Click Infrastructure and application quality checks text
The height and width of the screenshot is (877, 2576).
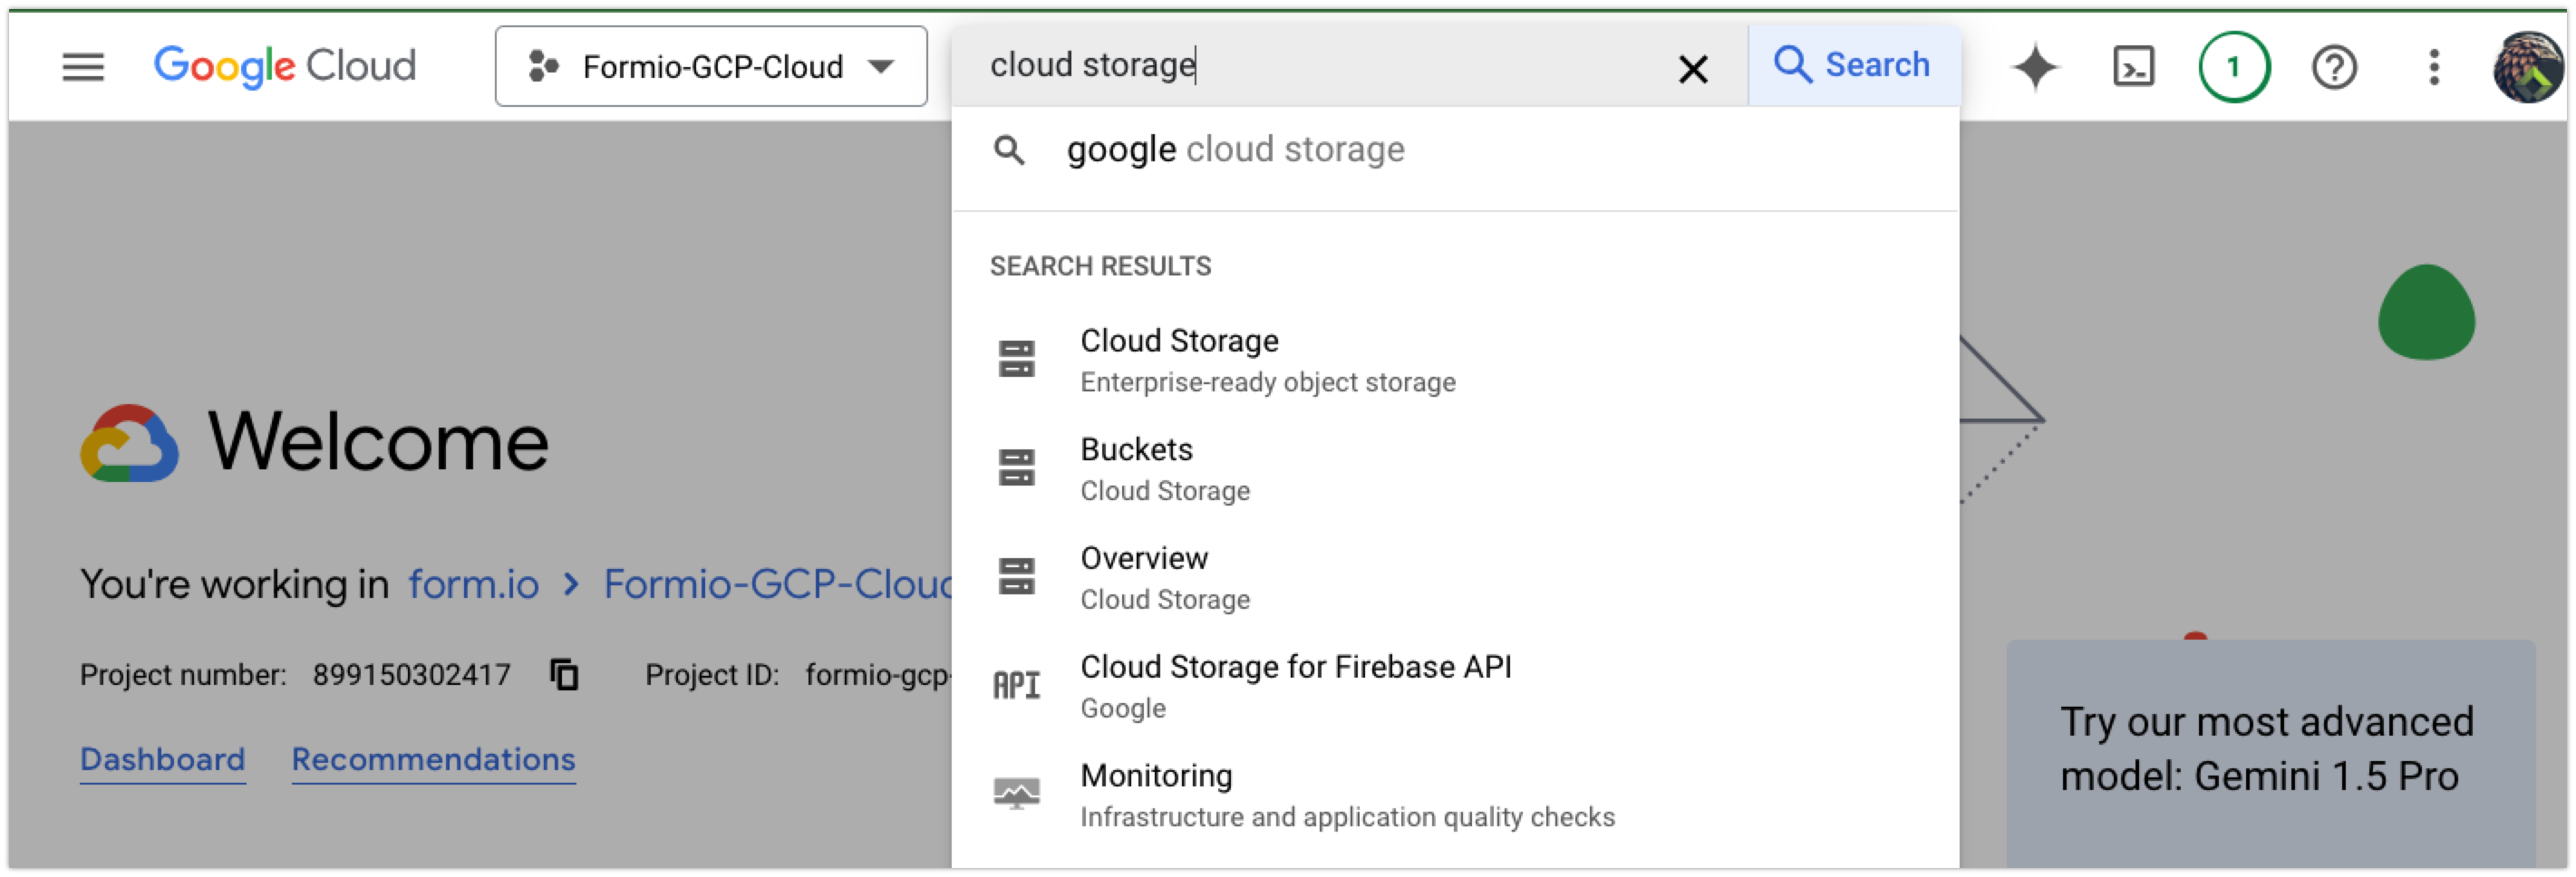click(x=1347, y=818)
